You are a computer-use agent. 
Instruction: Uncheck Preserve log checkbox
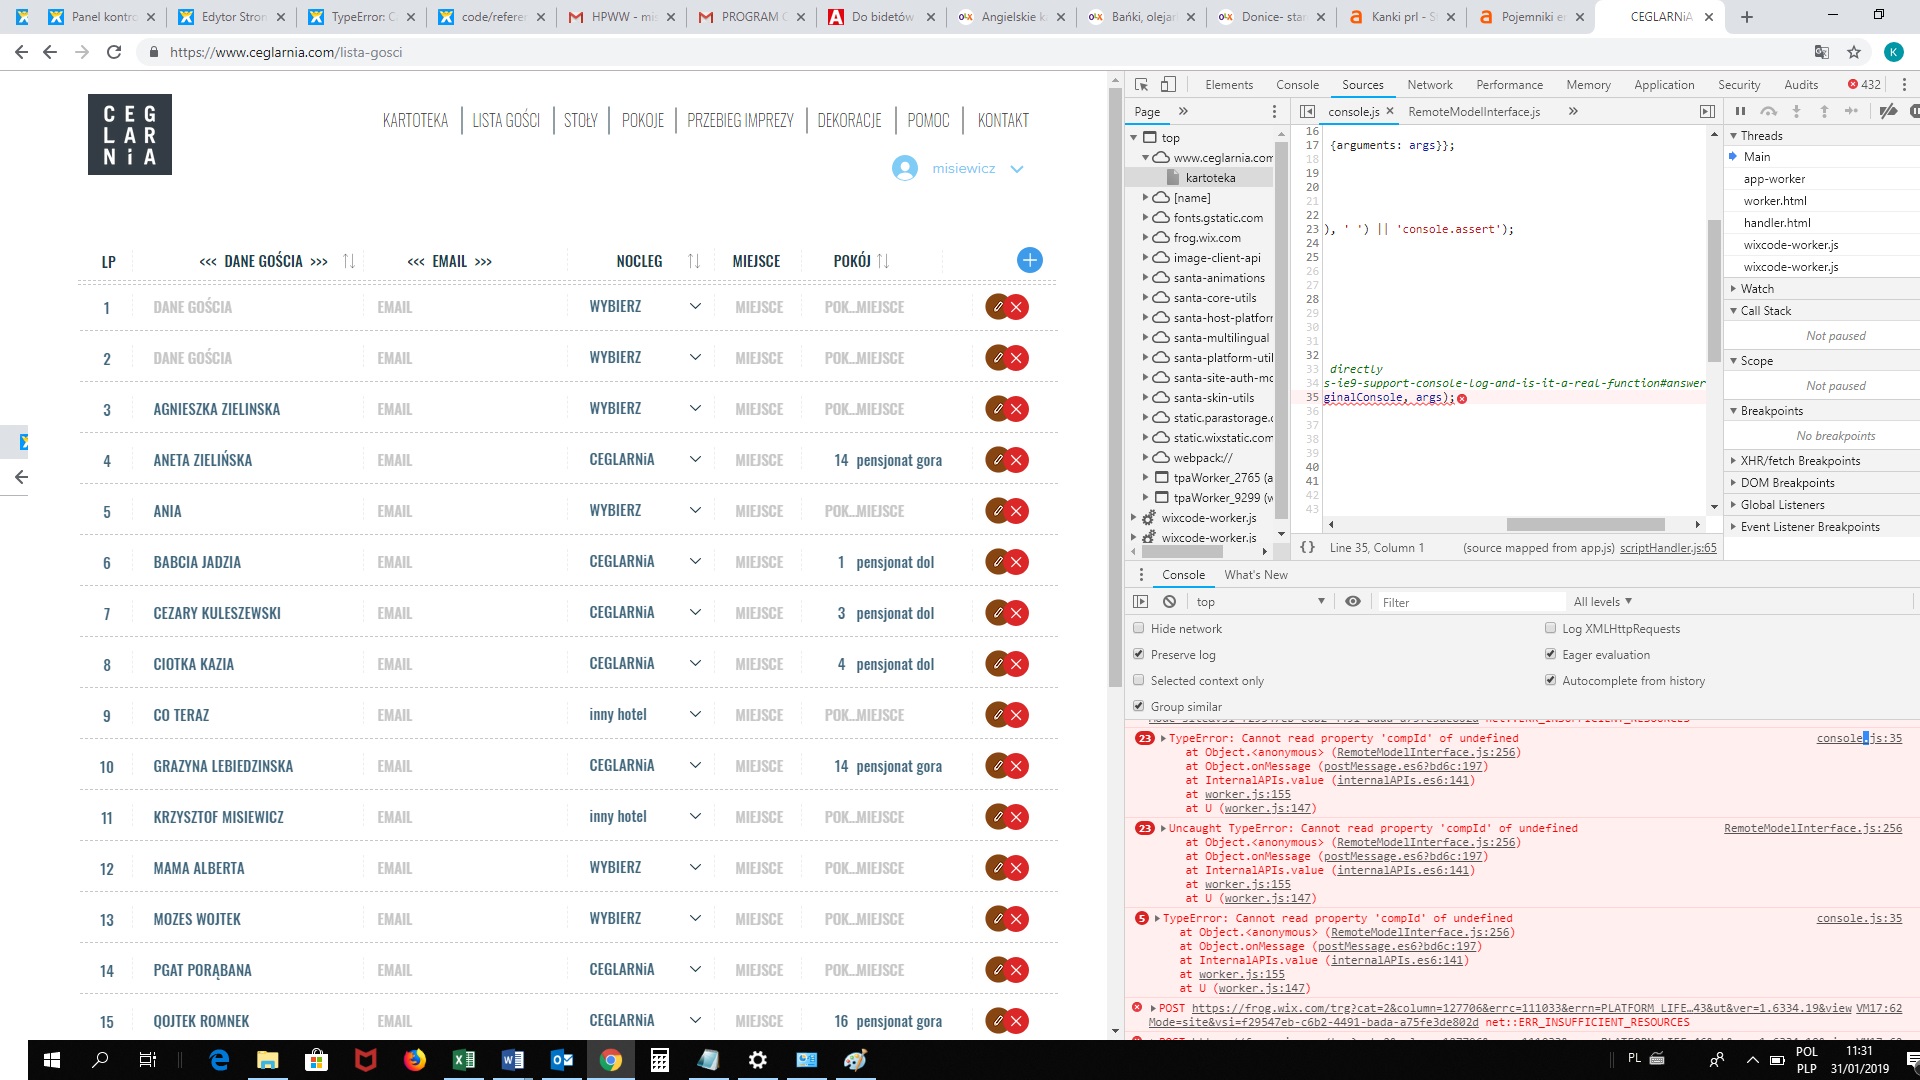pyautogui.click(x=1138, y=654)
